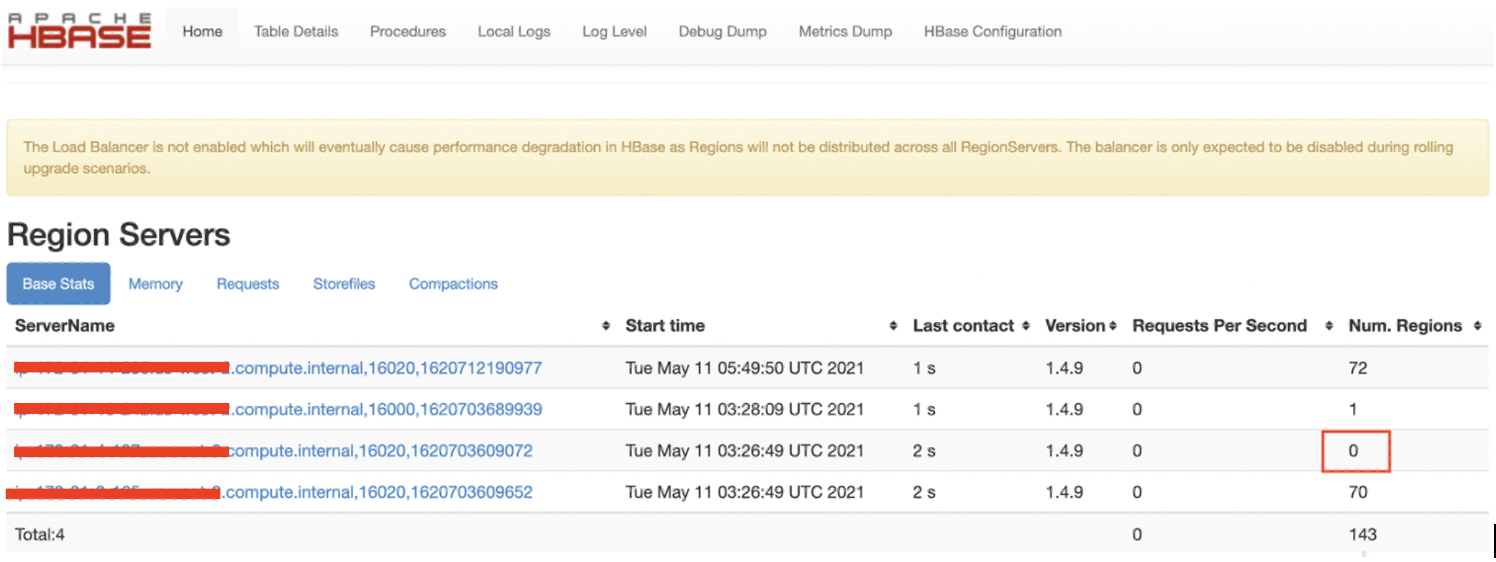Sort by Requests Per Second arrows
Screen dimensions: 1496x562
(x=1329, y=326)
